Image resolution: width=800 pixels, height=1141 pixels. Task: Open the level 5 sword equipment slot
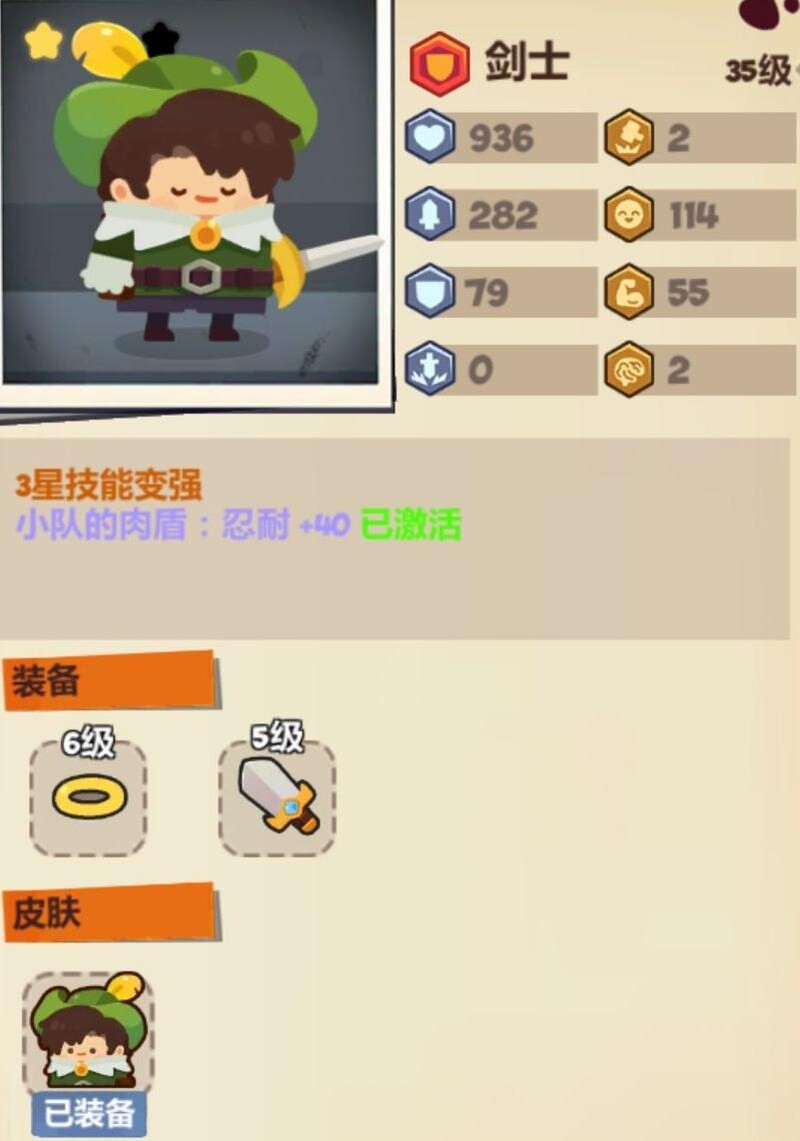click(x=277, y=797)
